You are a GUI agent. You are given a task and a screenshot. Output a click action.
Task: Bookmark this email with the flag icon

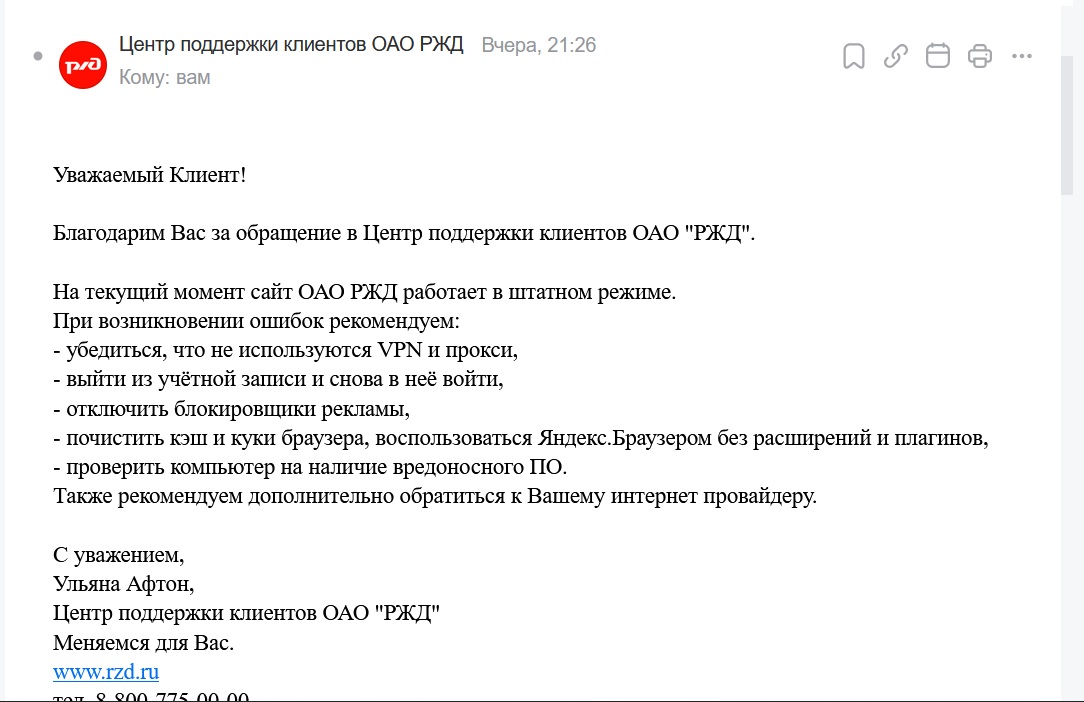point(854,56)
